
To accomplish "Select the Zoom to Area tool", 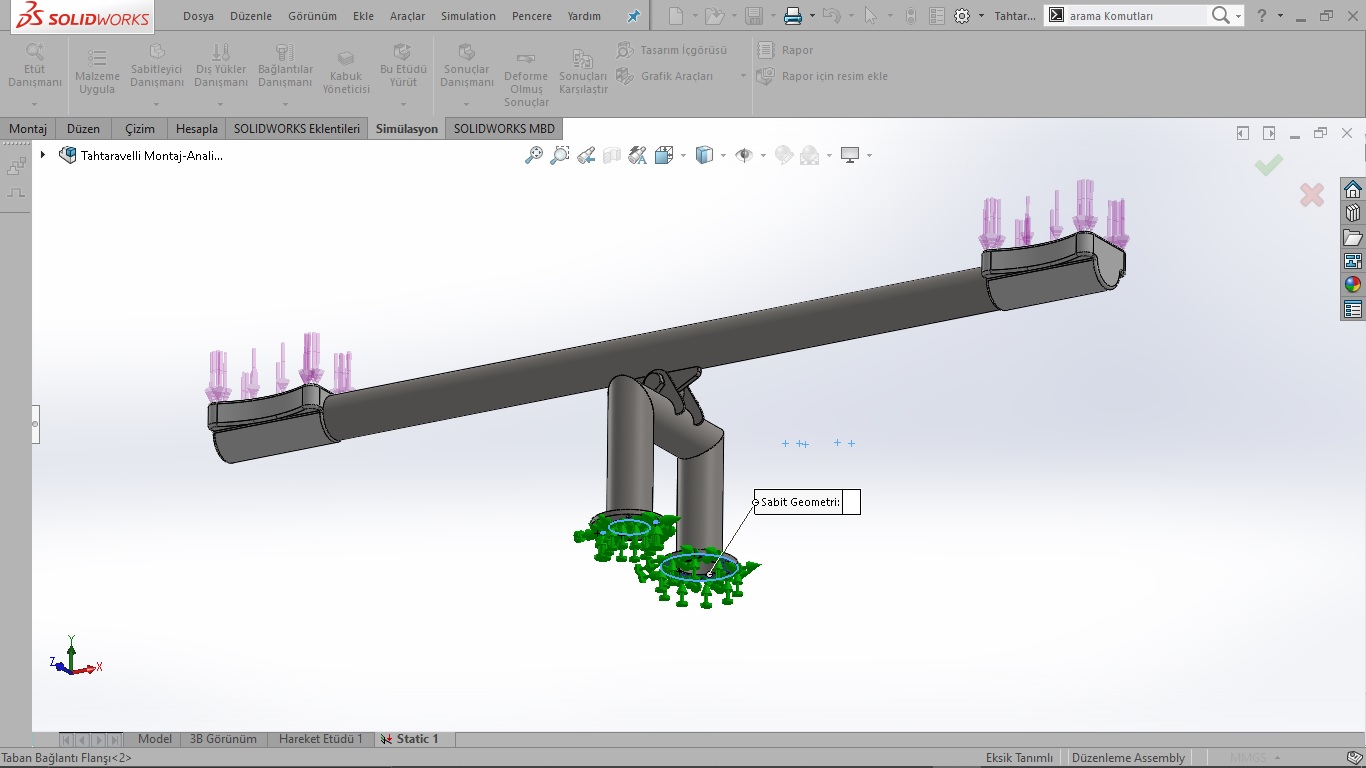I will (x=560, y=155).
